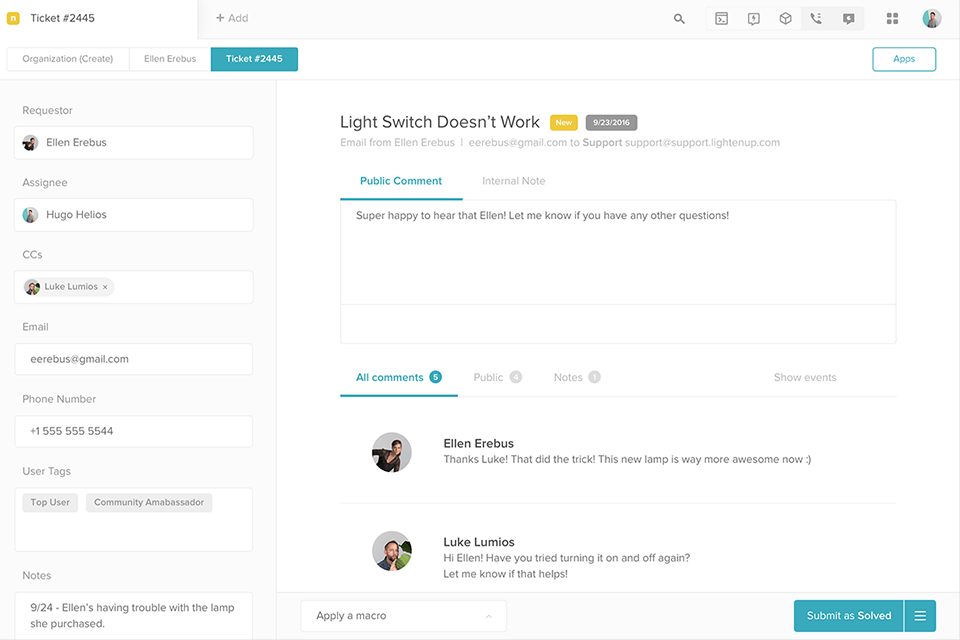The height and width of the screenshot is (640, 960).
Task: Switch to the Internal Note tab
Action: coord(513,181)
